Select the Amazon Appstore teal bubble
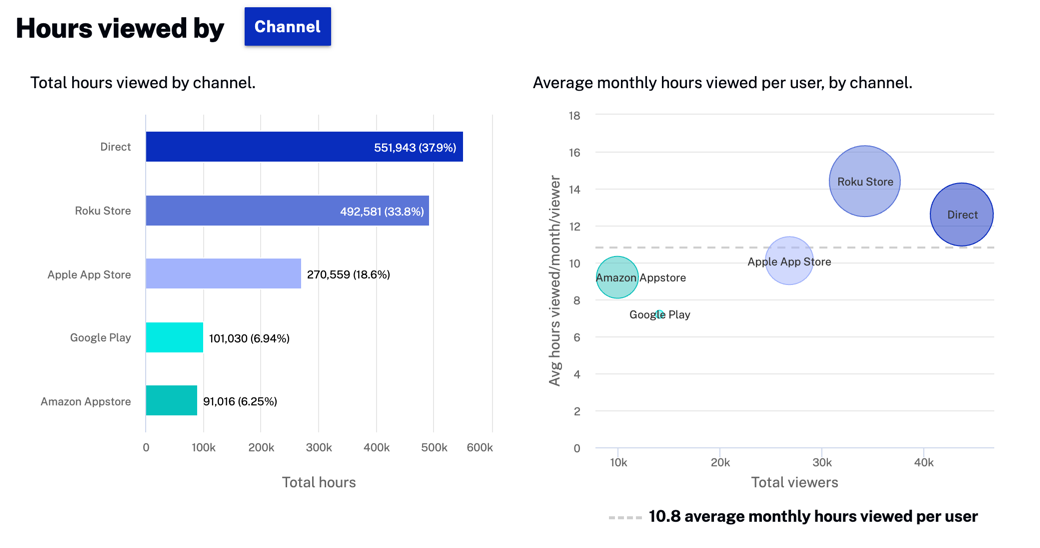1040x548 pixels. 617,277
